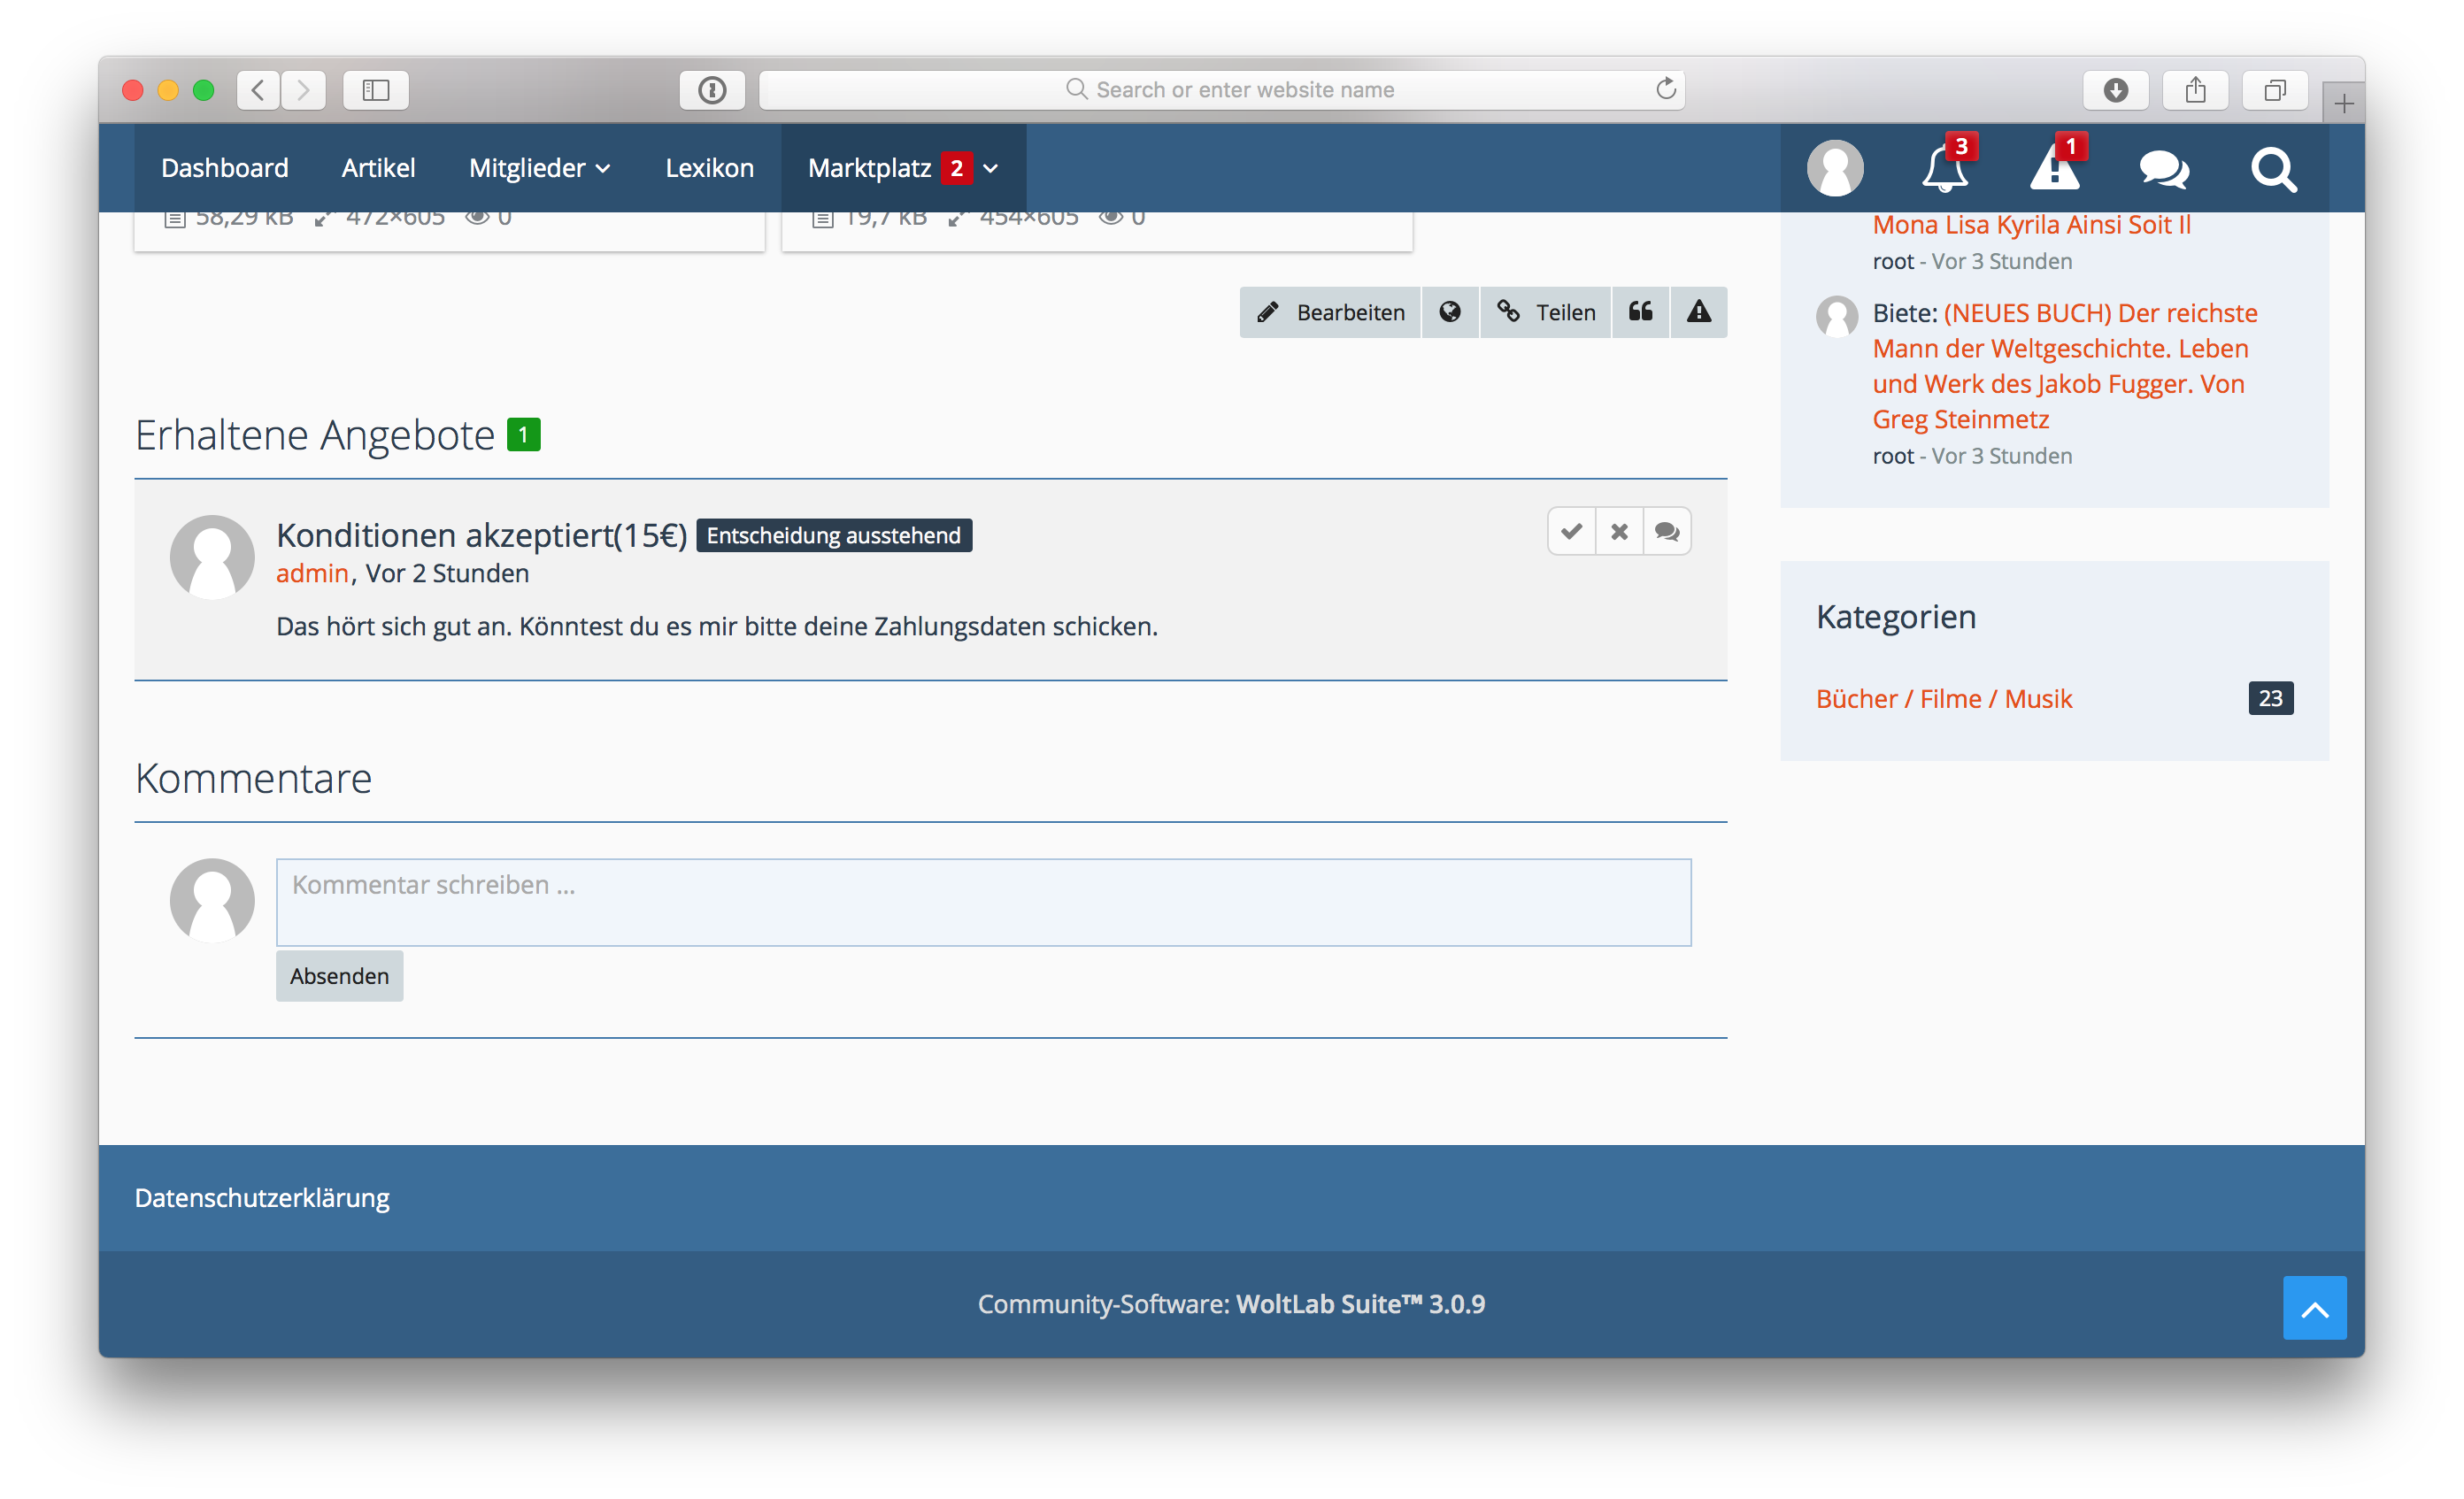Image resolution: width=2464 pixels, height=1499 pixels.
Task: Open the Bücher / Filme / Musik category
Action: coord(1943,698)
